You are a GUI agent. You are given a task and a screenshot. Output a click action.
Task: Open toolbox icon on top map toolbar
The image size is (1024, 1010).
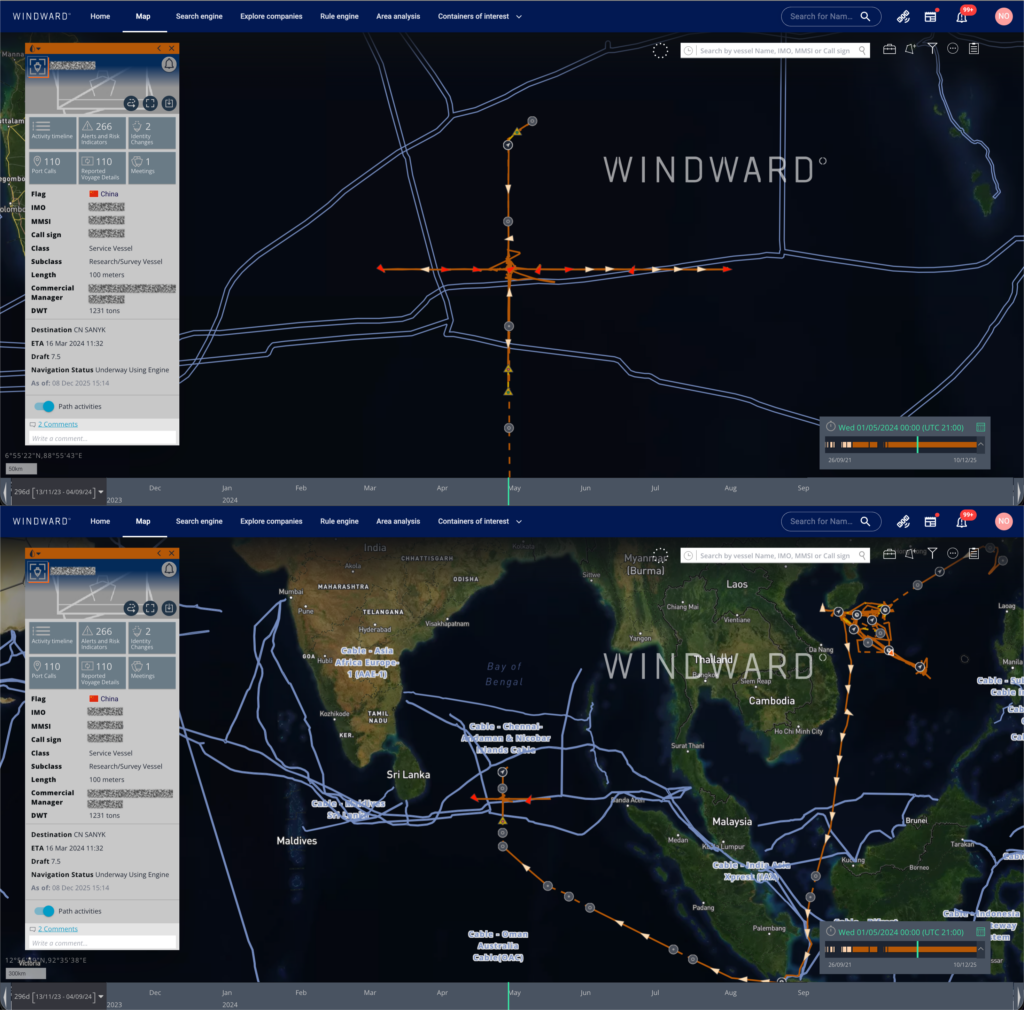click(x=889, y=49)
